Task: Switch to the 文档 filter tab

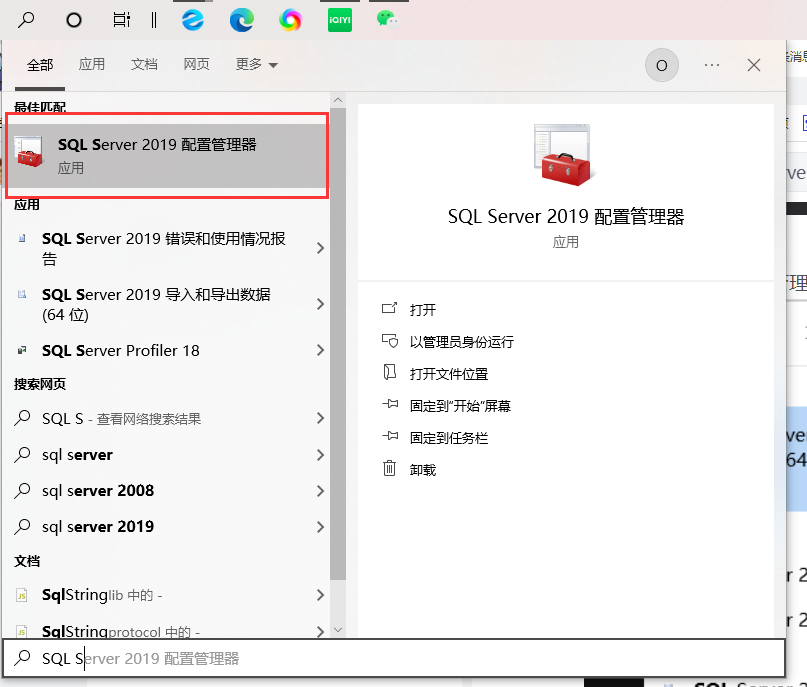Action: (x=144, y=64)
